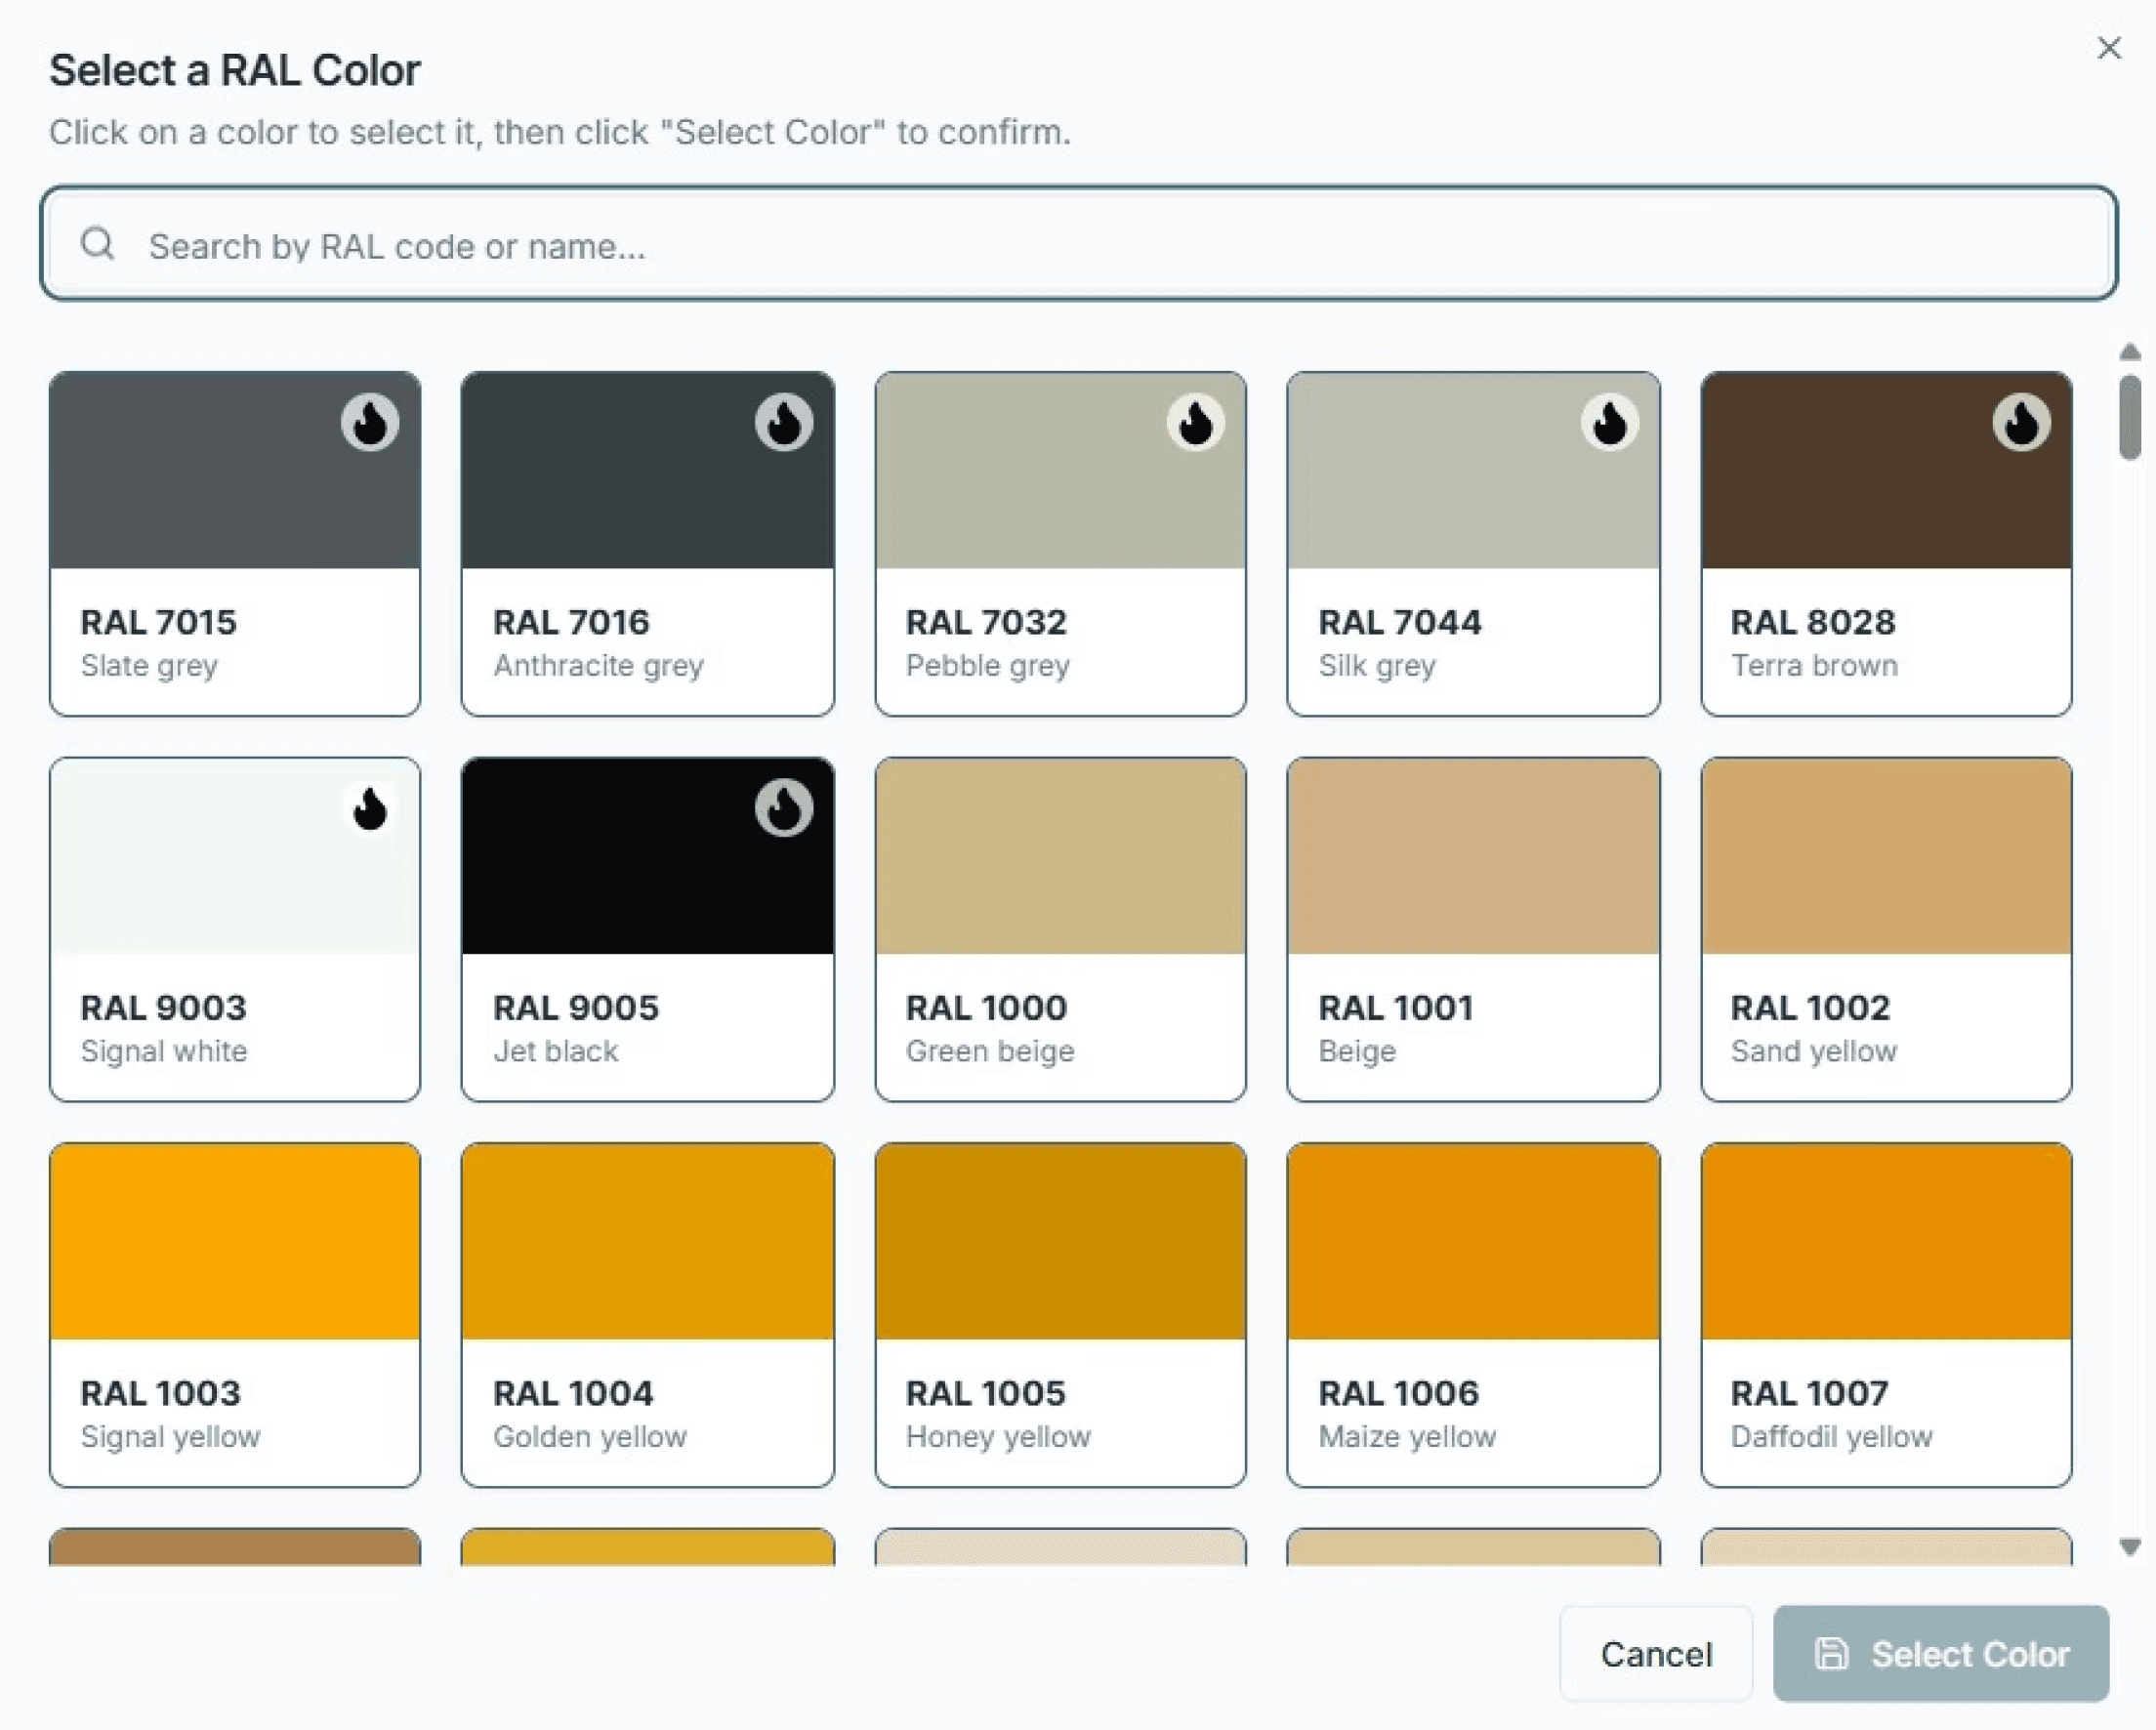This screenshot has width=2156, height=1730.
Task: Select the RAL 1001 Beige swatch
Action: [1473, 928]
